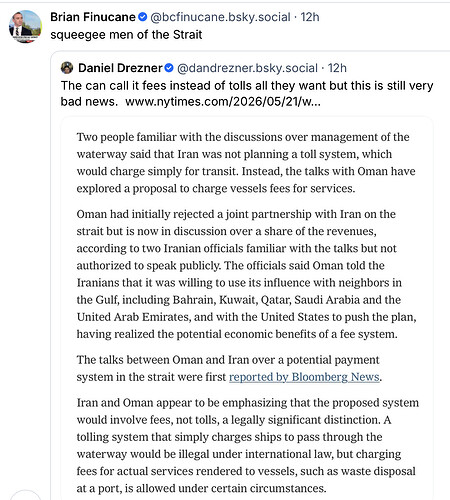This screenshot has width=450, height=500.
Task: Click the 12h timestamp on Brian Finucane's post
Action: click(310, 17)
